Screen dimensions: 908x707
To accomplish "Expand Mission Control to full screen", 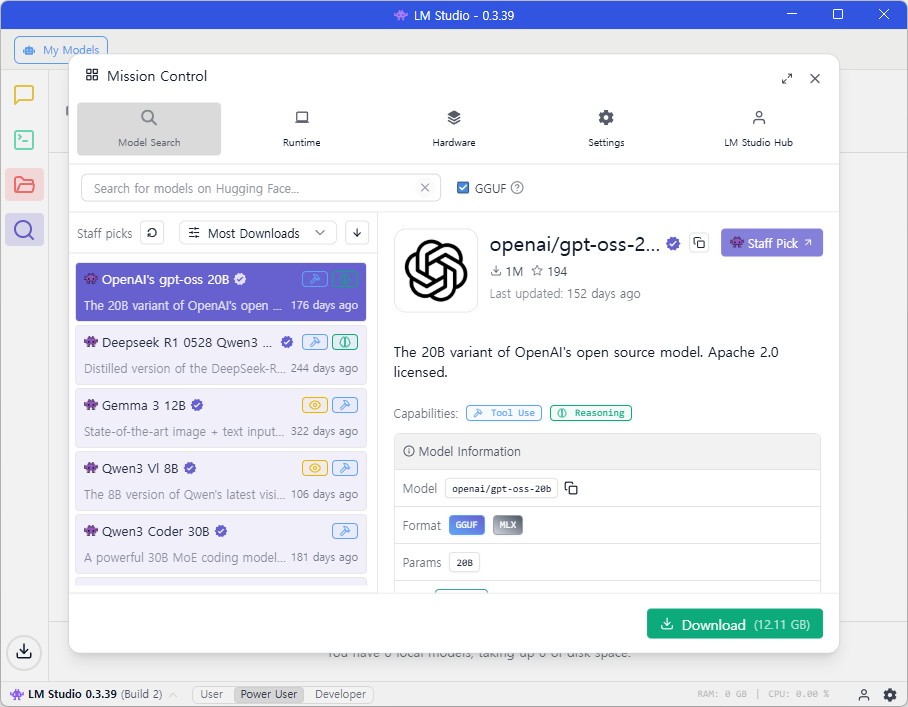I will pos(787,78).
